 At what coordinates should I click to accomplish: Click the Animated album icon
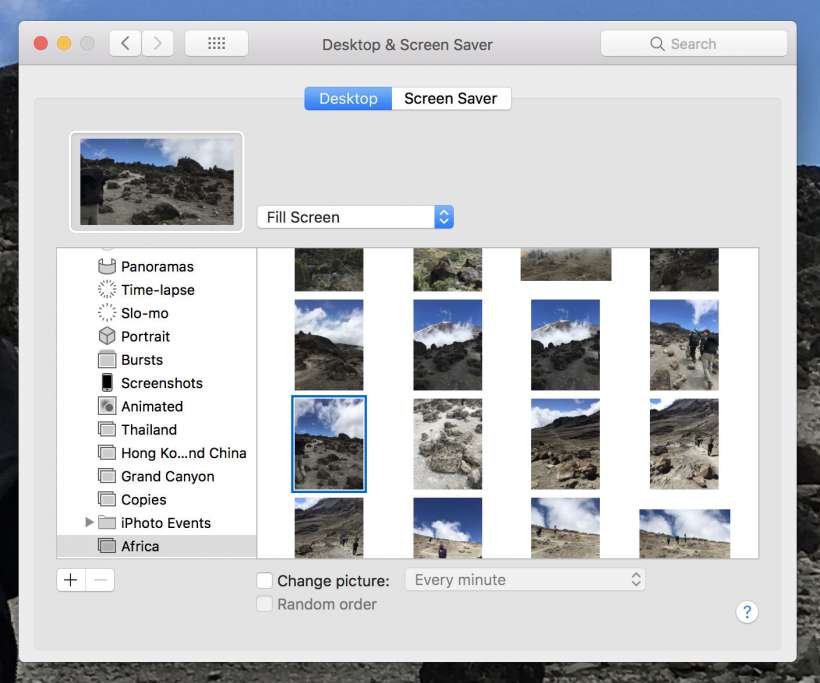coord(107,406)
